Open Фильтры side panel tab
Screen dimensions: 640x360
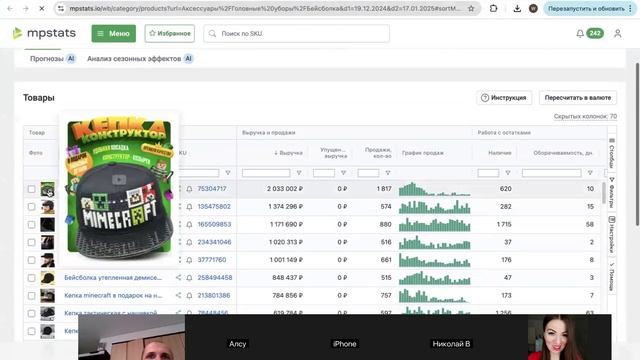click(x=612, y=192)
